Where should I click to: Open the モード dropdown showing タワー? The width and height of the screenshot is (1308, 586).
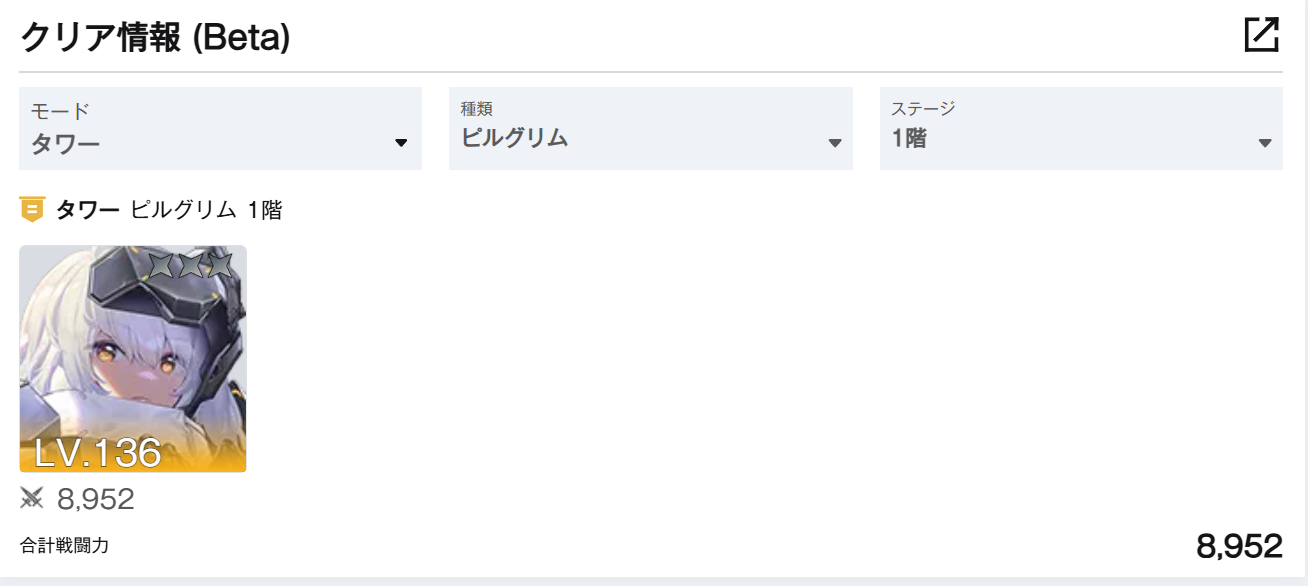tap(220, 128)
